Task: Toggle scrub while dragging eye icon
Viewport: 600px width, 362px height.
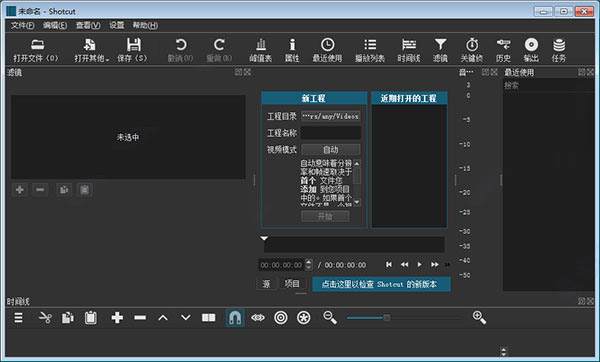Action: 258,318
